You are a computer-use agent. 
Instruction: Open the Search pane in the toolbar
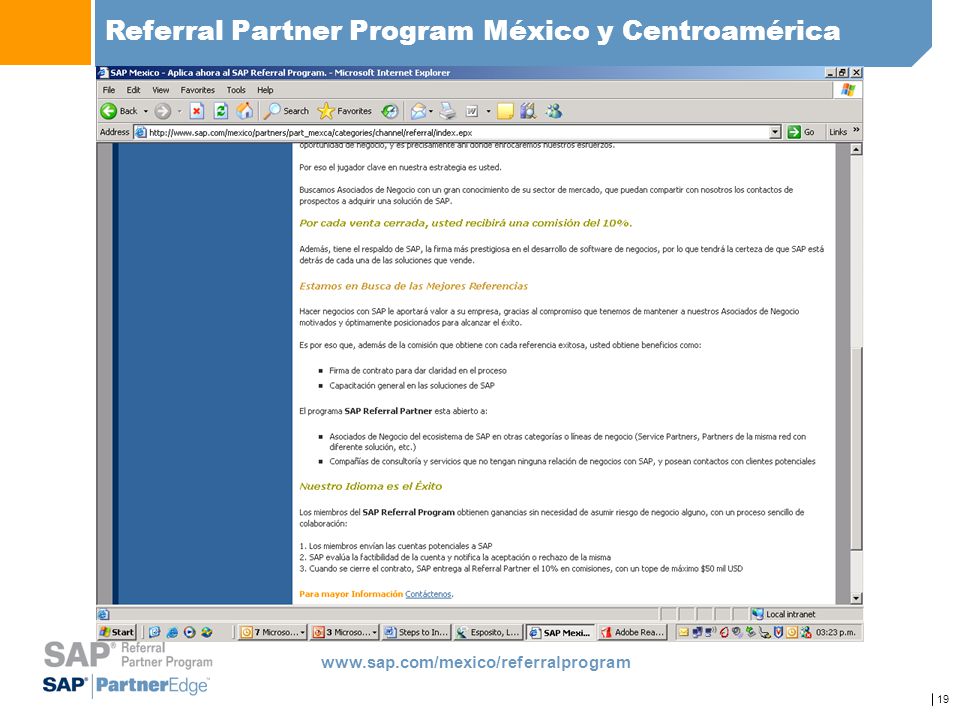(287, 111)
